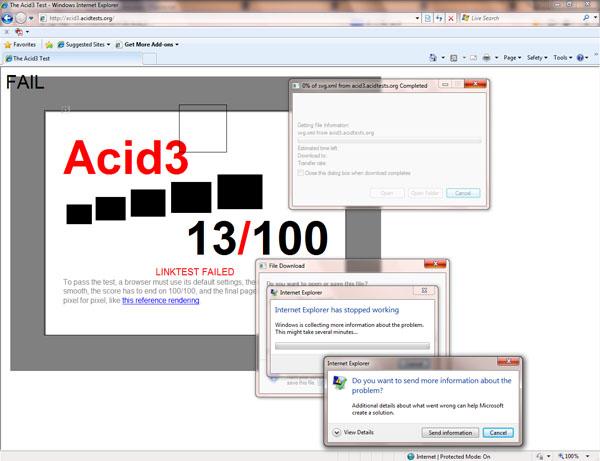The height and width of the screenshot is (461, 600).
Task: Click the progress bar in stopped working dialog
Action: pyautogui.click(x=352, y=346)
